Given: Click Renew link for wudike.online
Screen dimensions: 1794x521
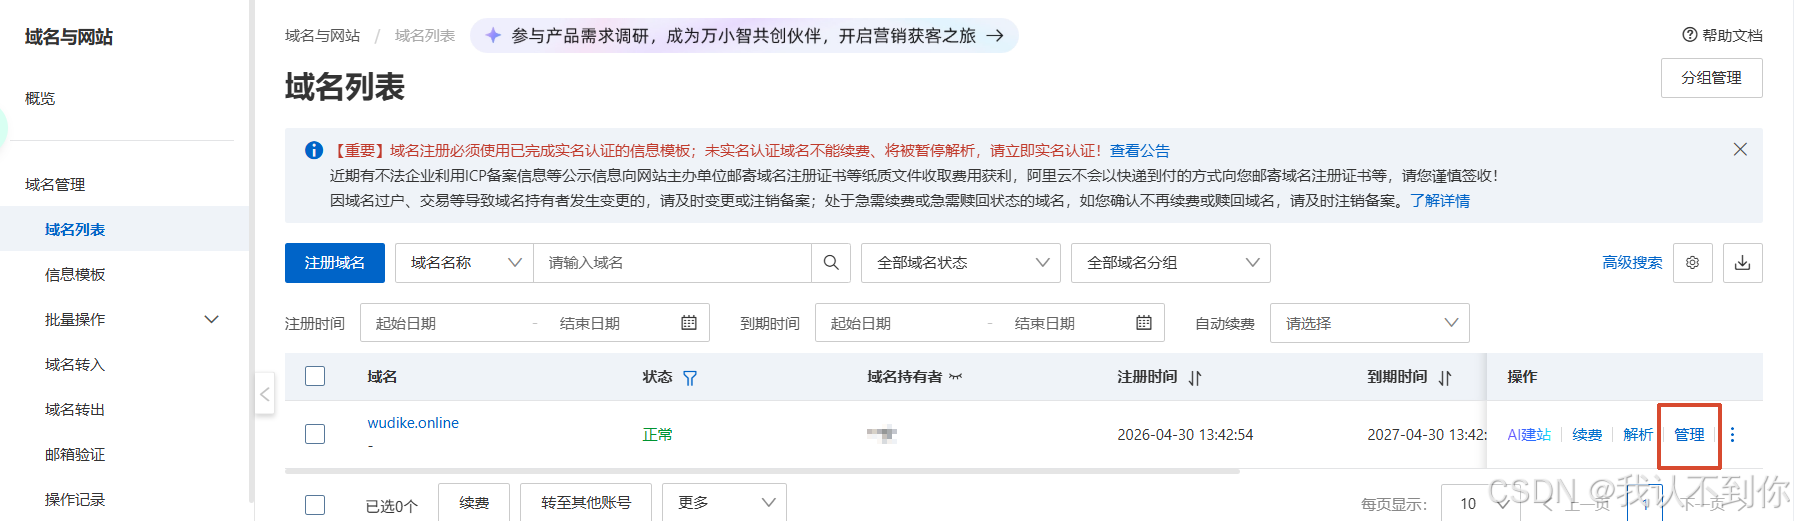Looking at the screenshot, I should coord(1587,435).
